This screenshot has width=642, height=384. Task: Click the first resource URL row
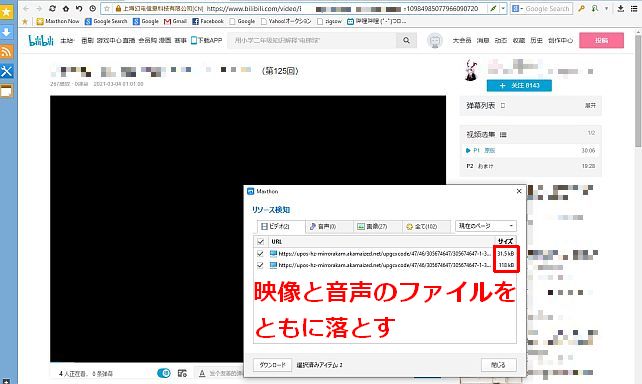coord(385,253)
